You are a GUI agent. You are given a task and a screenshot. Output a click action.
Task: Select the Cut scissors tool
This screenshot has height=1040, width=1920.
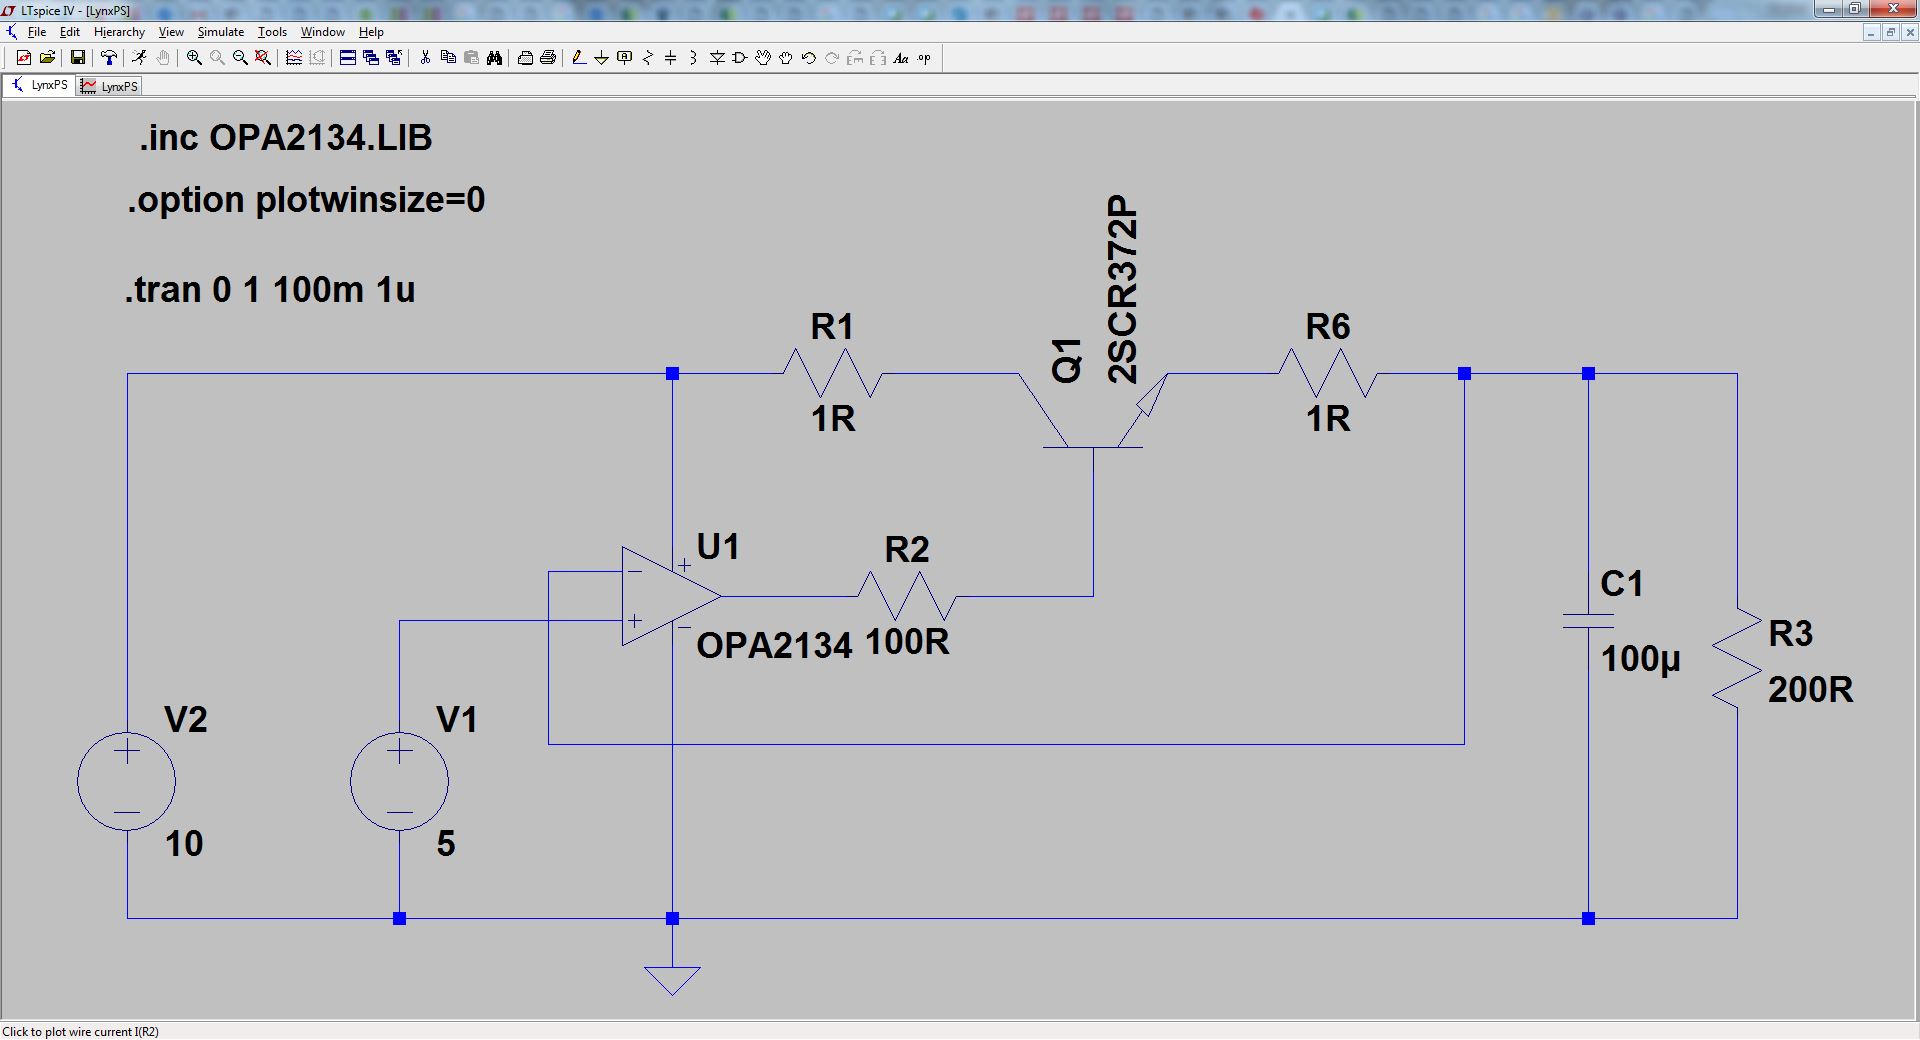(425, 58)
